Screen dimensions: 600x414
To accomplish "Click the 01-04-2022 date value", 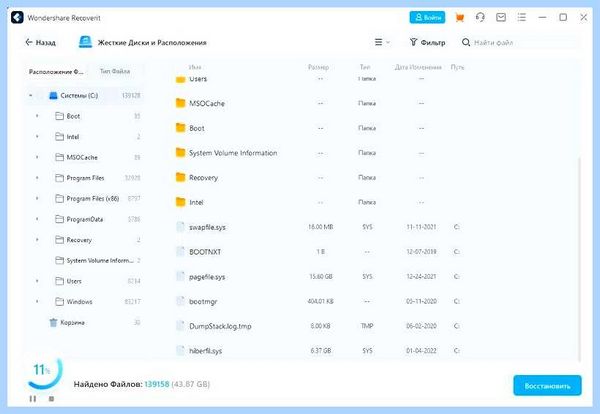I will point(421,351).
